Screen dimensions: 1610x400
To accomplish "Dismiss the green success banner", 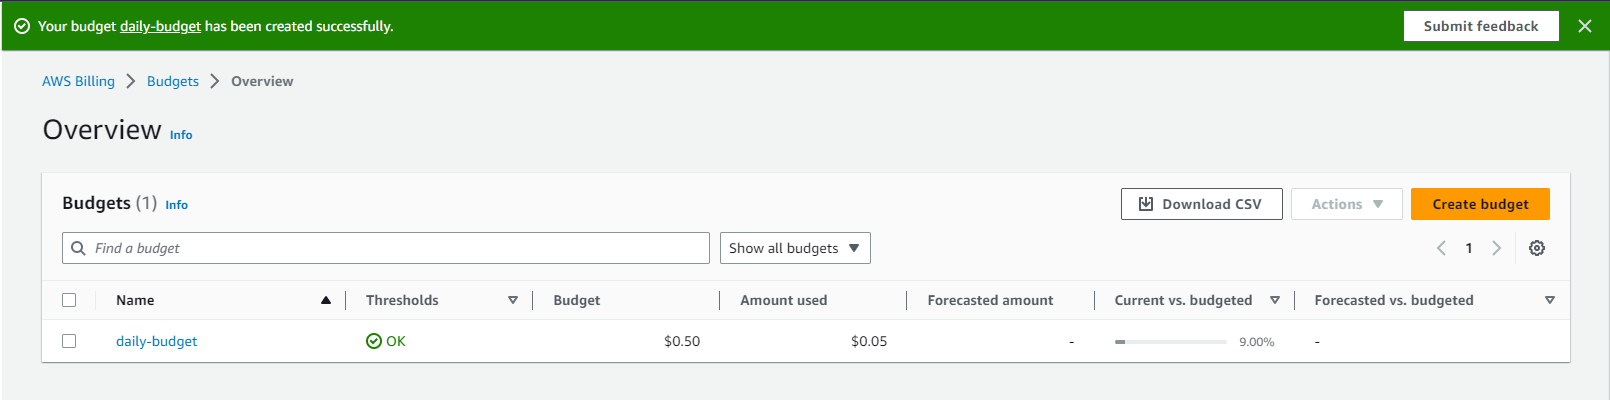I will point(1585,26).
